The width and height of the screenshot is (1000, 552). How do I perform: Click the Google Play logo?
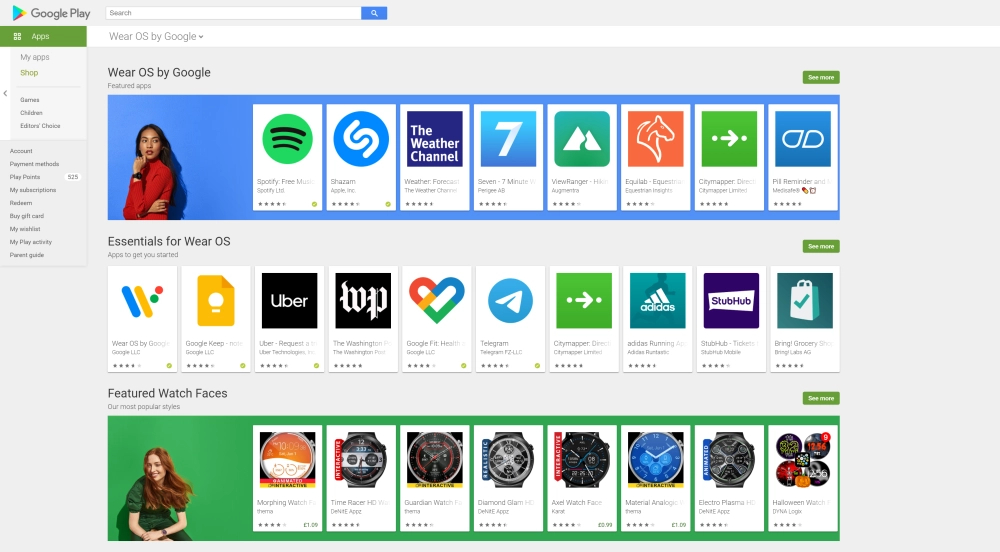(x=51, y=13)
